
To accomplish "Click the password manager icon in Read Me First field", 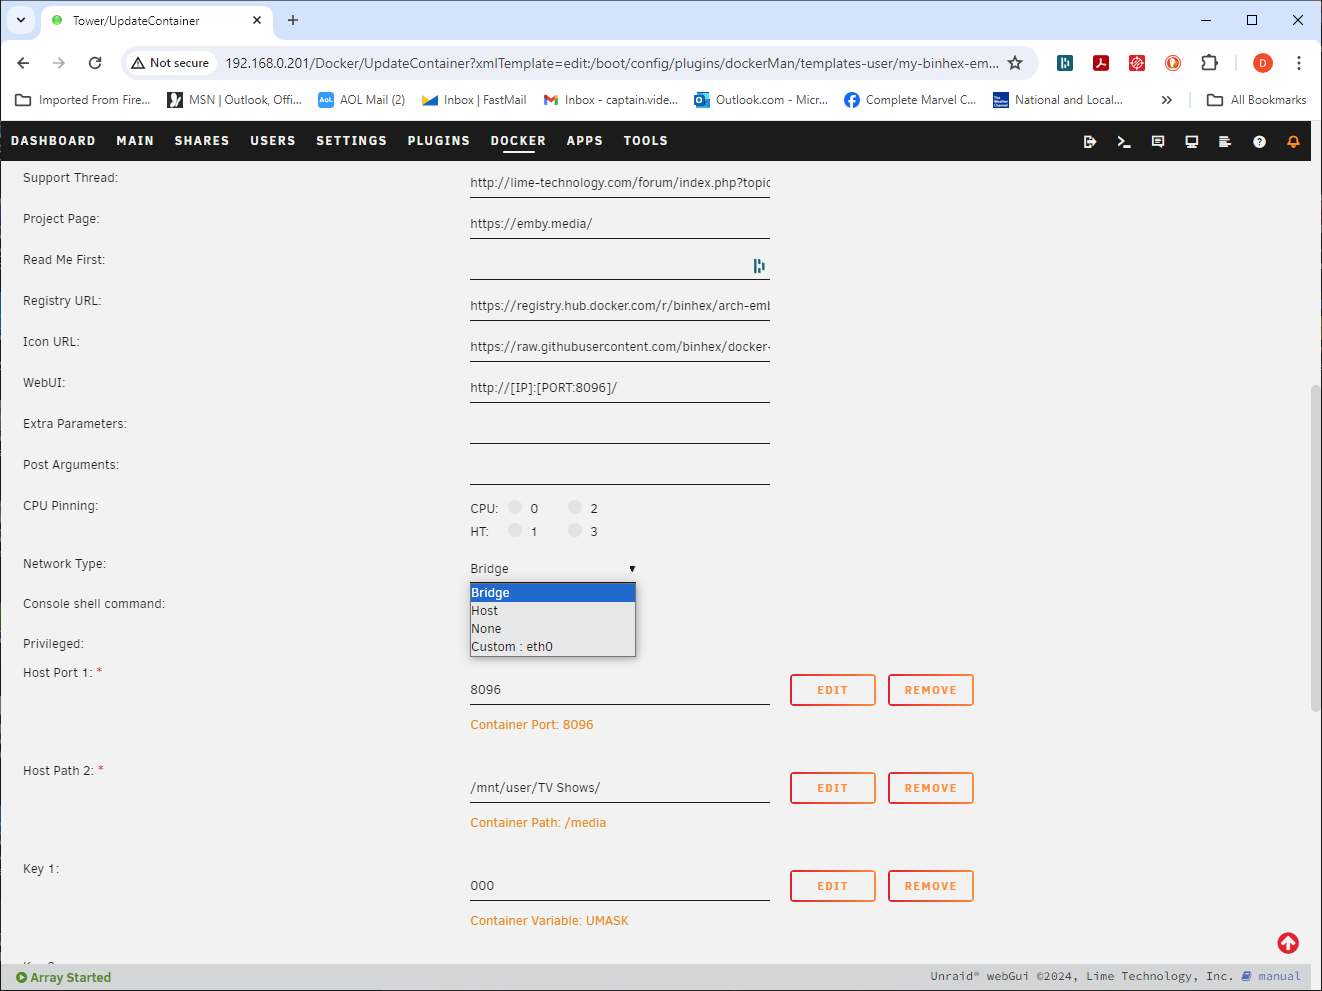I will 759,266.
